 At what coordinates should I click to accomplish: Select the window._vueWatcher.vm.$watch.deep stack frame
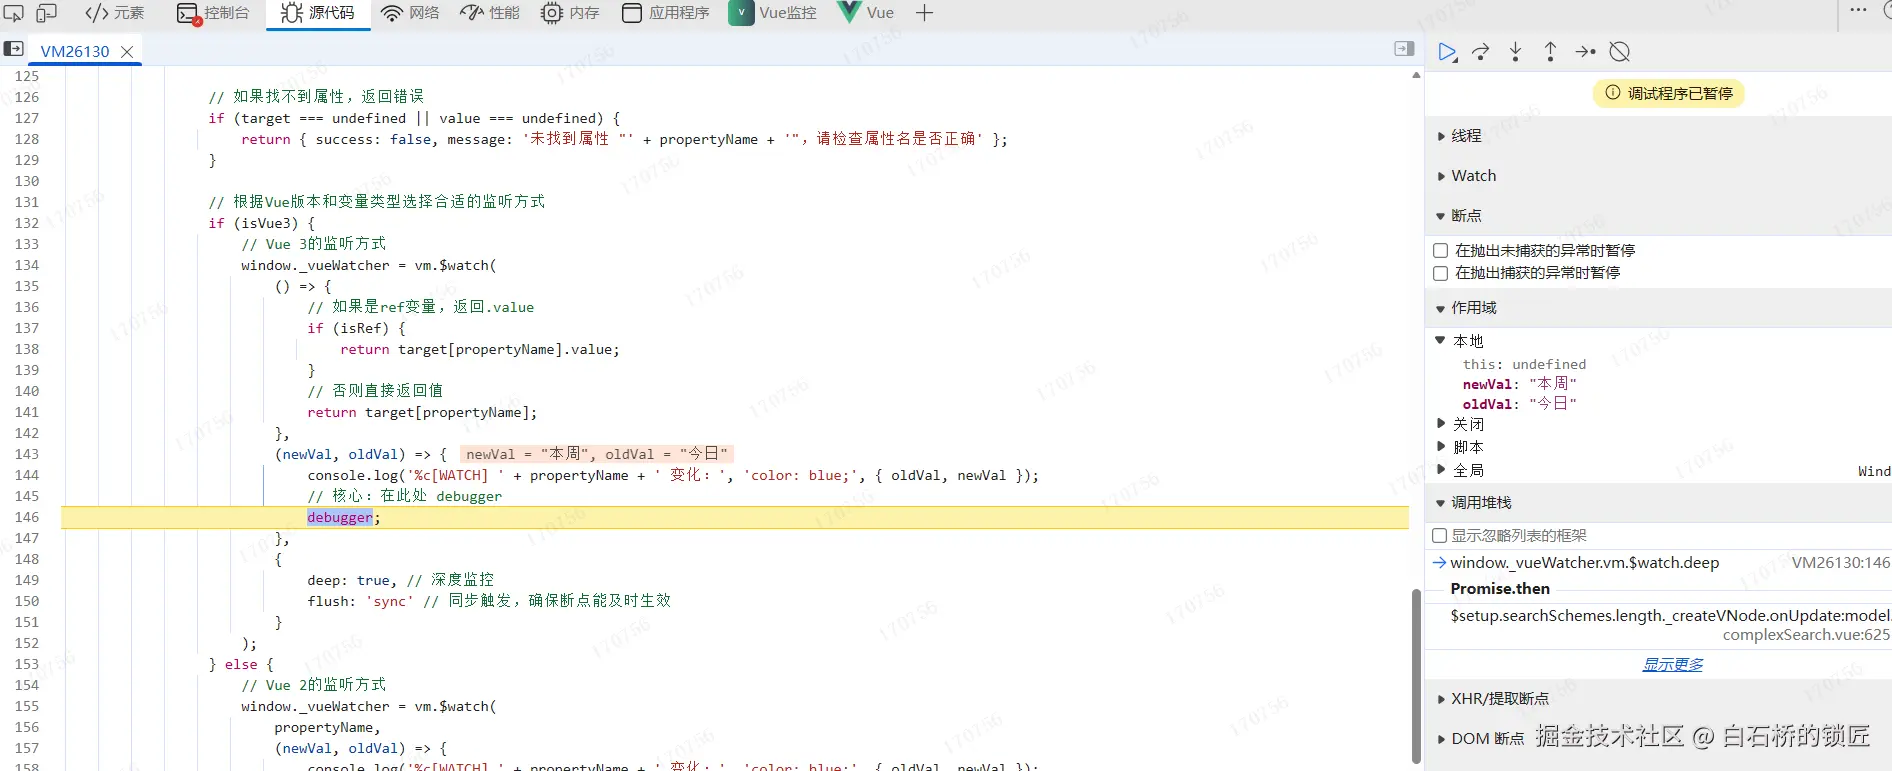click(1585, 563)
